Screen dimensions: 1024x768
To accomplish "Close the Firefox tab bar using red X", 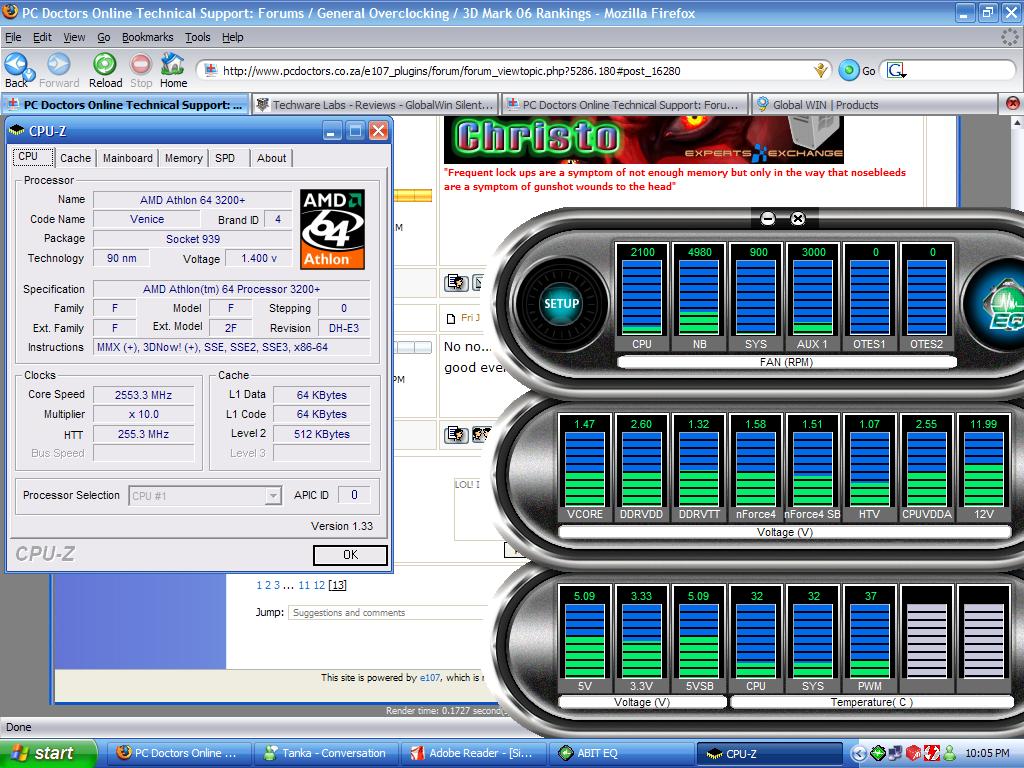I will pyautogui.click(x=1012, y=103).
